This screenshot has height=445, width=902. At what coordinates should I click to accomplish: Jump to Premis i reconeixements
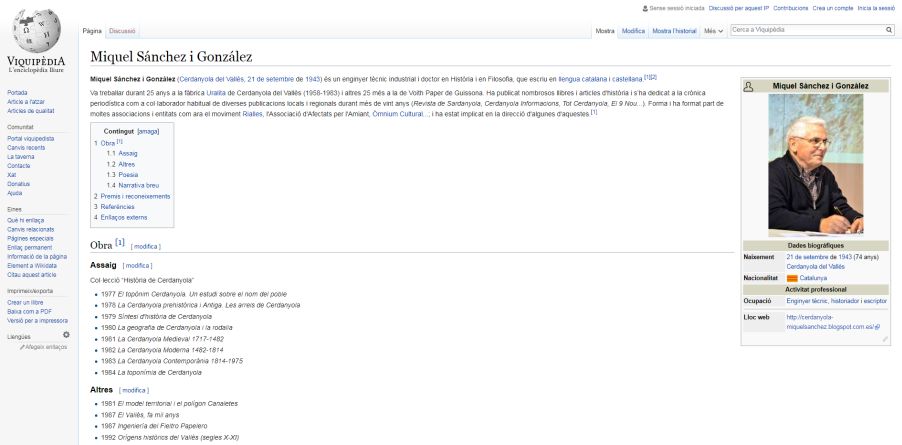pyautogui.click(x=135, y=196)
